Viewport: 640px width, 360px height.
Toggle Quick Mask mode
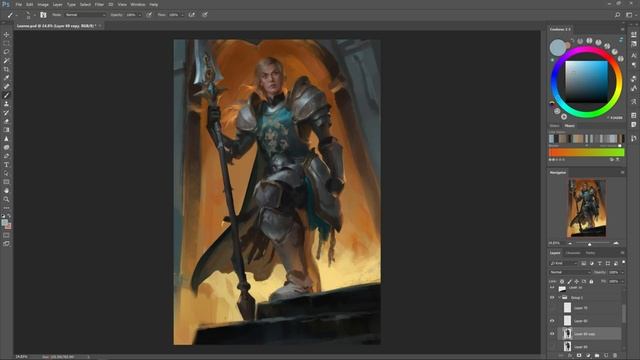[x=6, y=235]
